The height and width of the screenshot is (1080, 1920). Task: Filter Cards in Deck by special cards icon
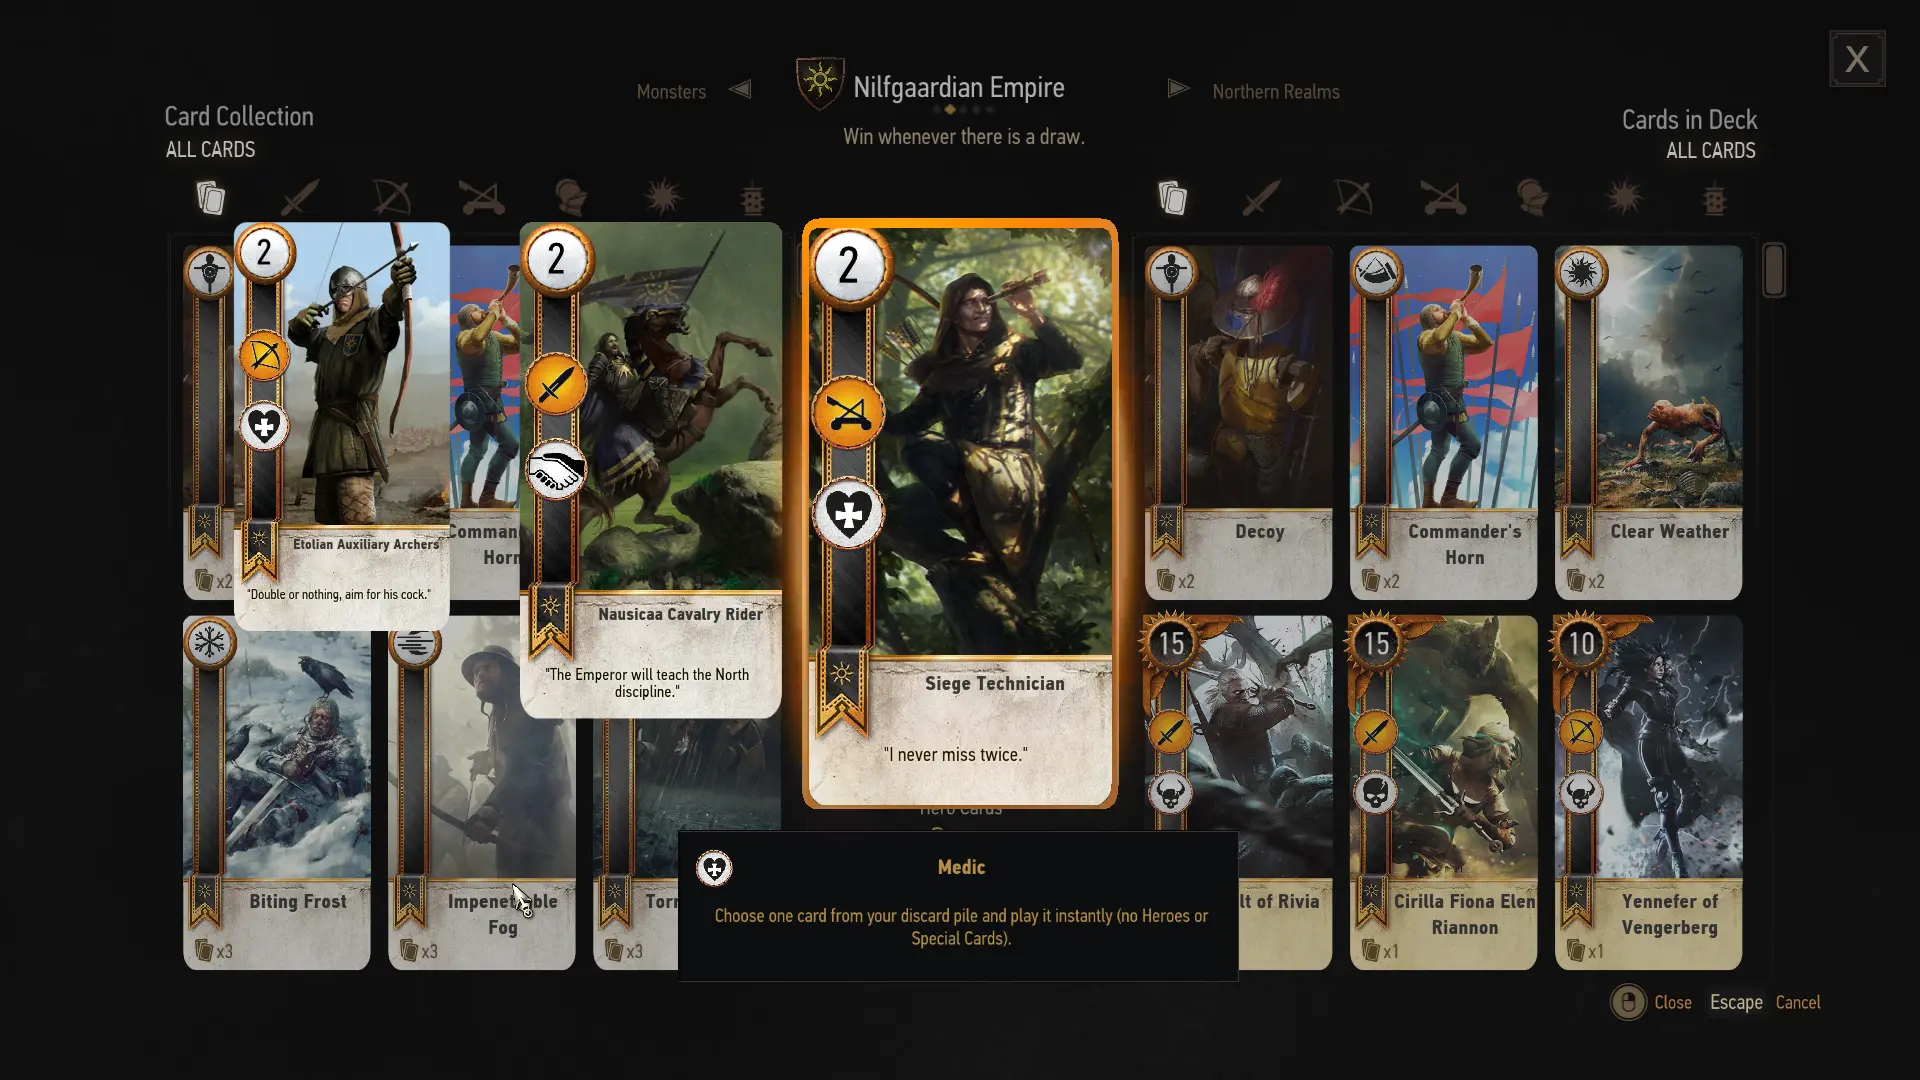[1715, 198]
